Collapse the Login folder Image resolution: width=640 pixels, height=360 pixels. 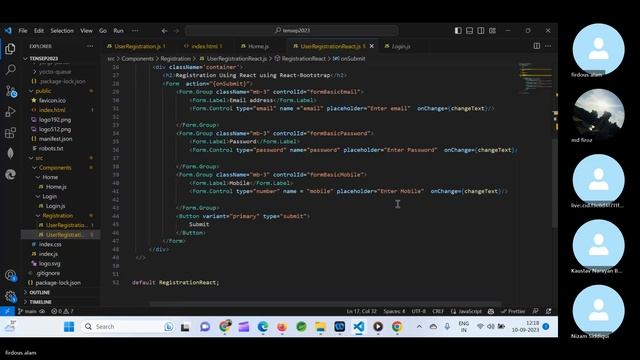coord(61,196)
